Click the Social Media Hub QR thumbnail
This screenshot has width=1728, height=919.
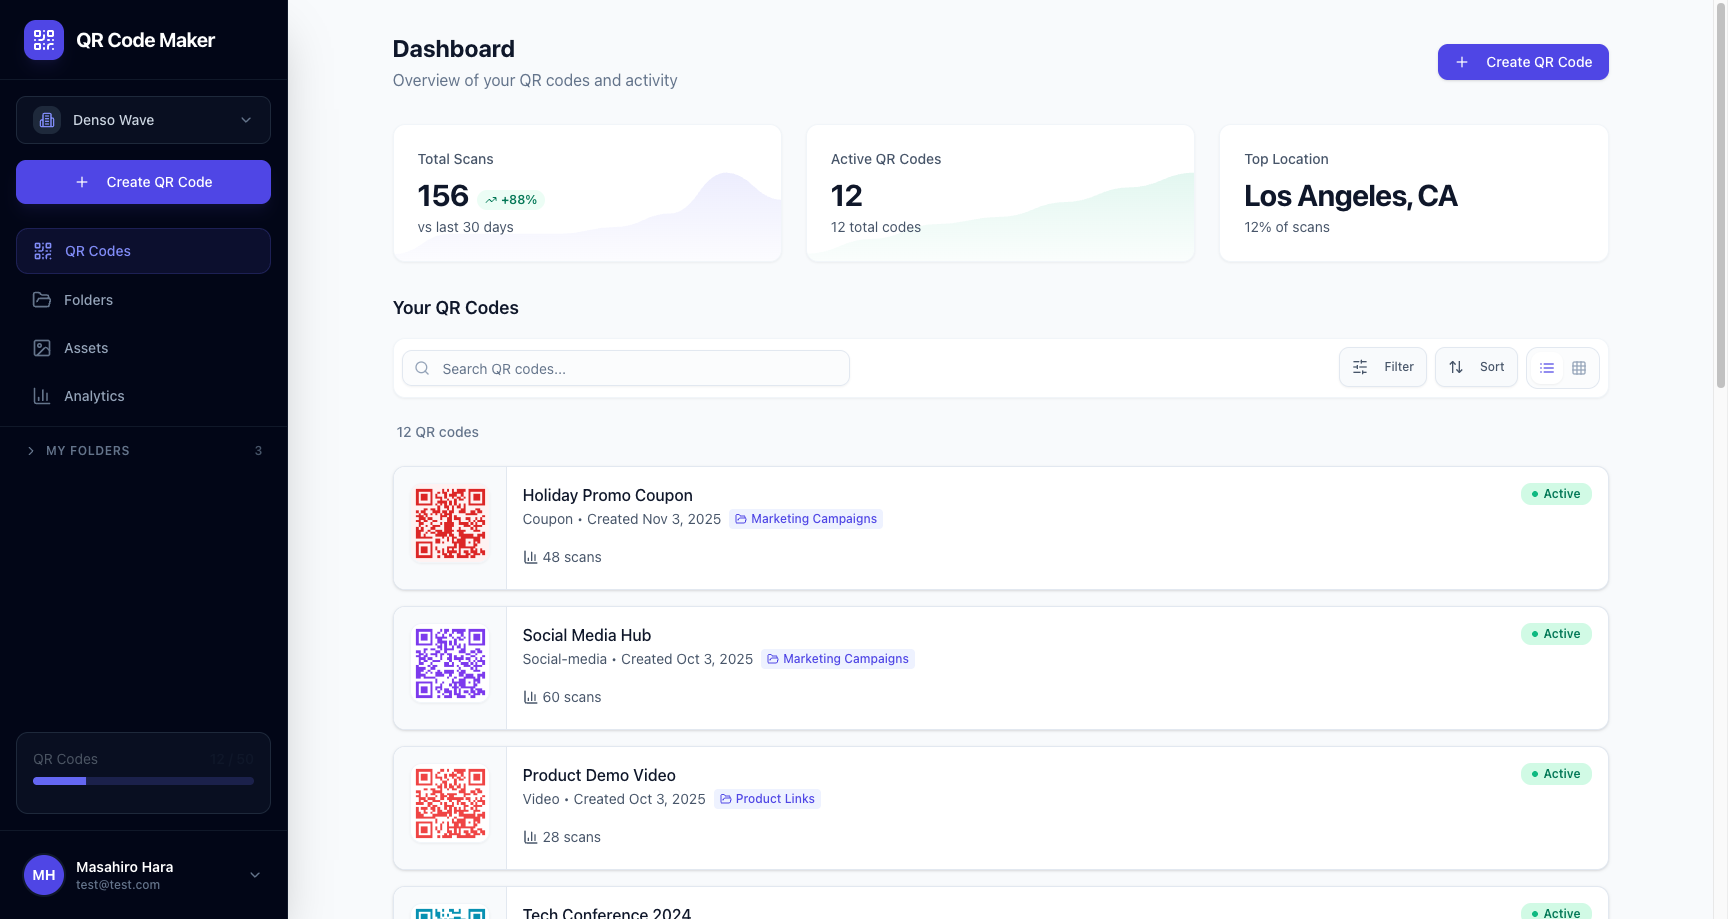(x=451, y=663)
